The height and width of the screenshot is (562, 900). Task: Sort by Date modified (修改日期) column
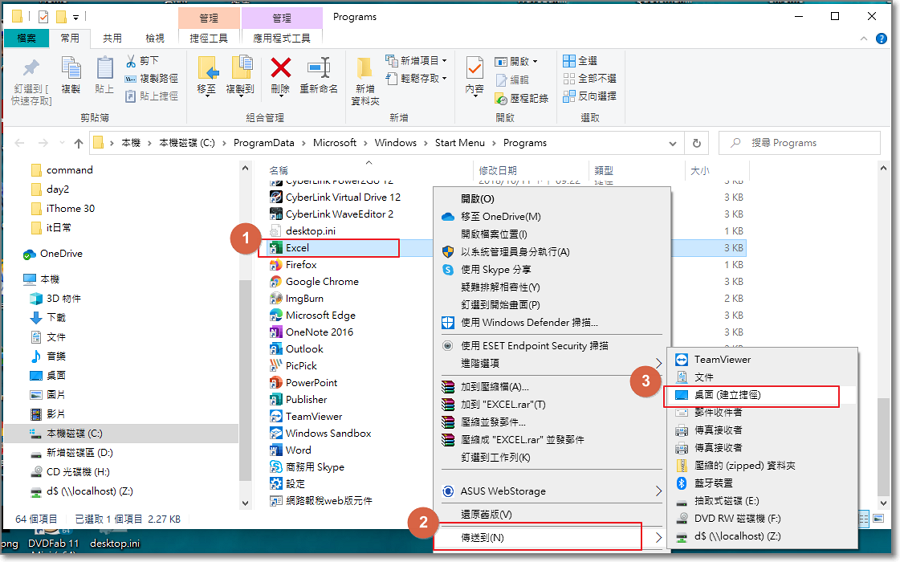(x=498, y=170)
